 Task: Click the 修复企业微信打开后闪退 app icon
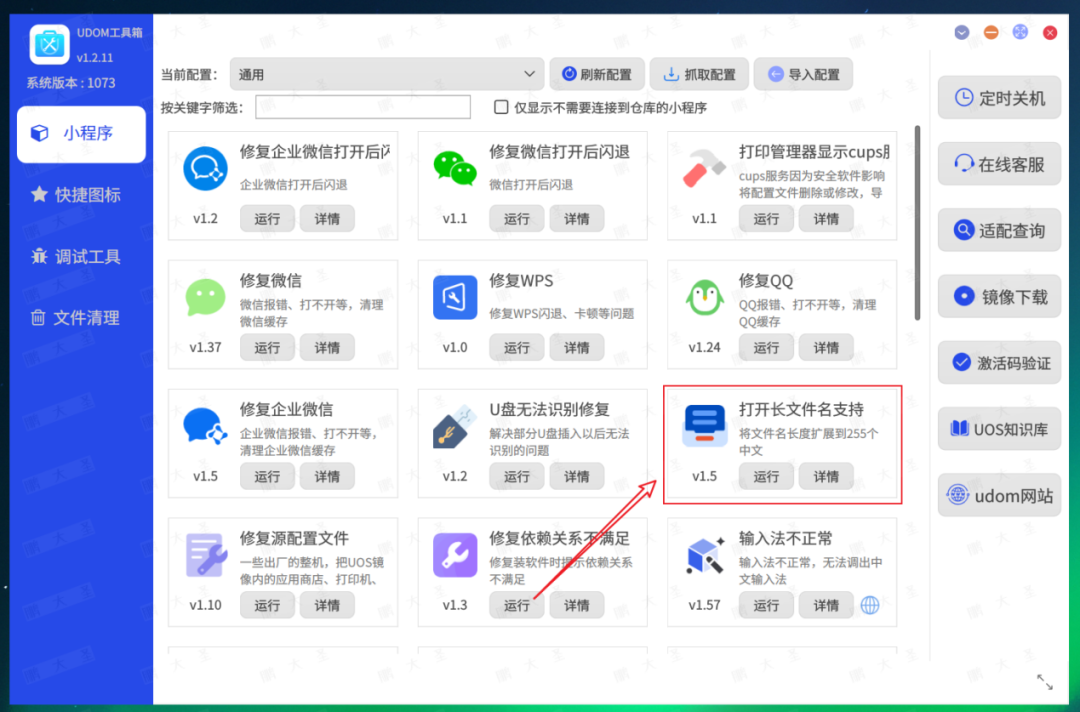click(205, 168)
